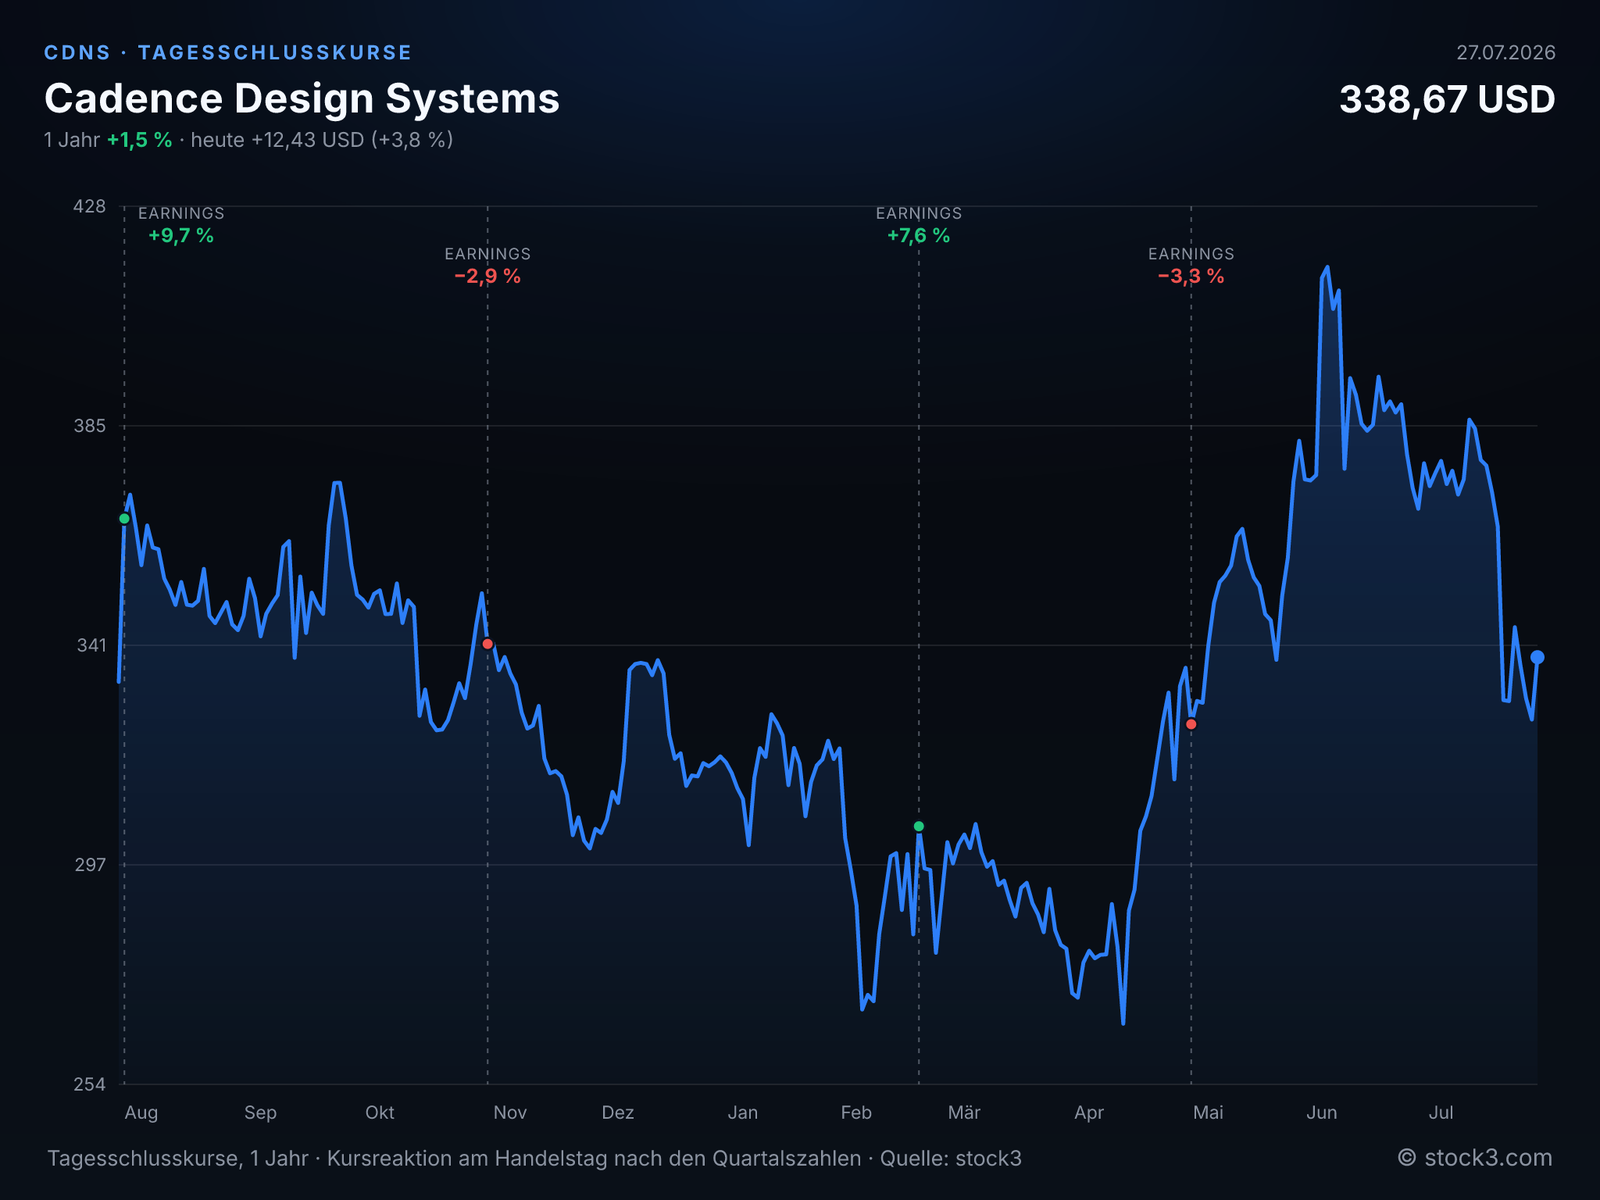This screenshot has width=1600, height=1200.
Task: Click the Sep x-axis label
Action: tap(260, 1113)
